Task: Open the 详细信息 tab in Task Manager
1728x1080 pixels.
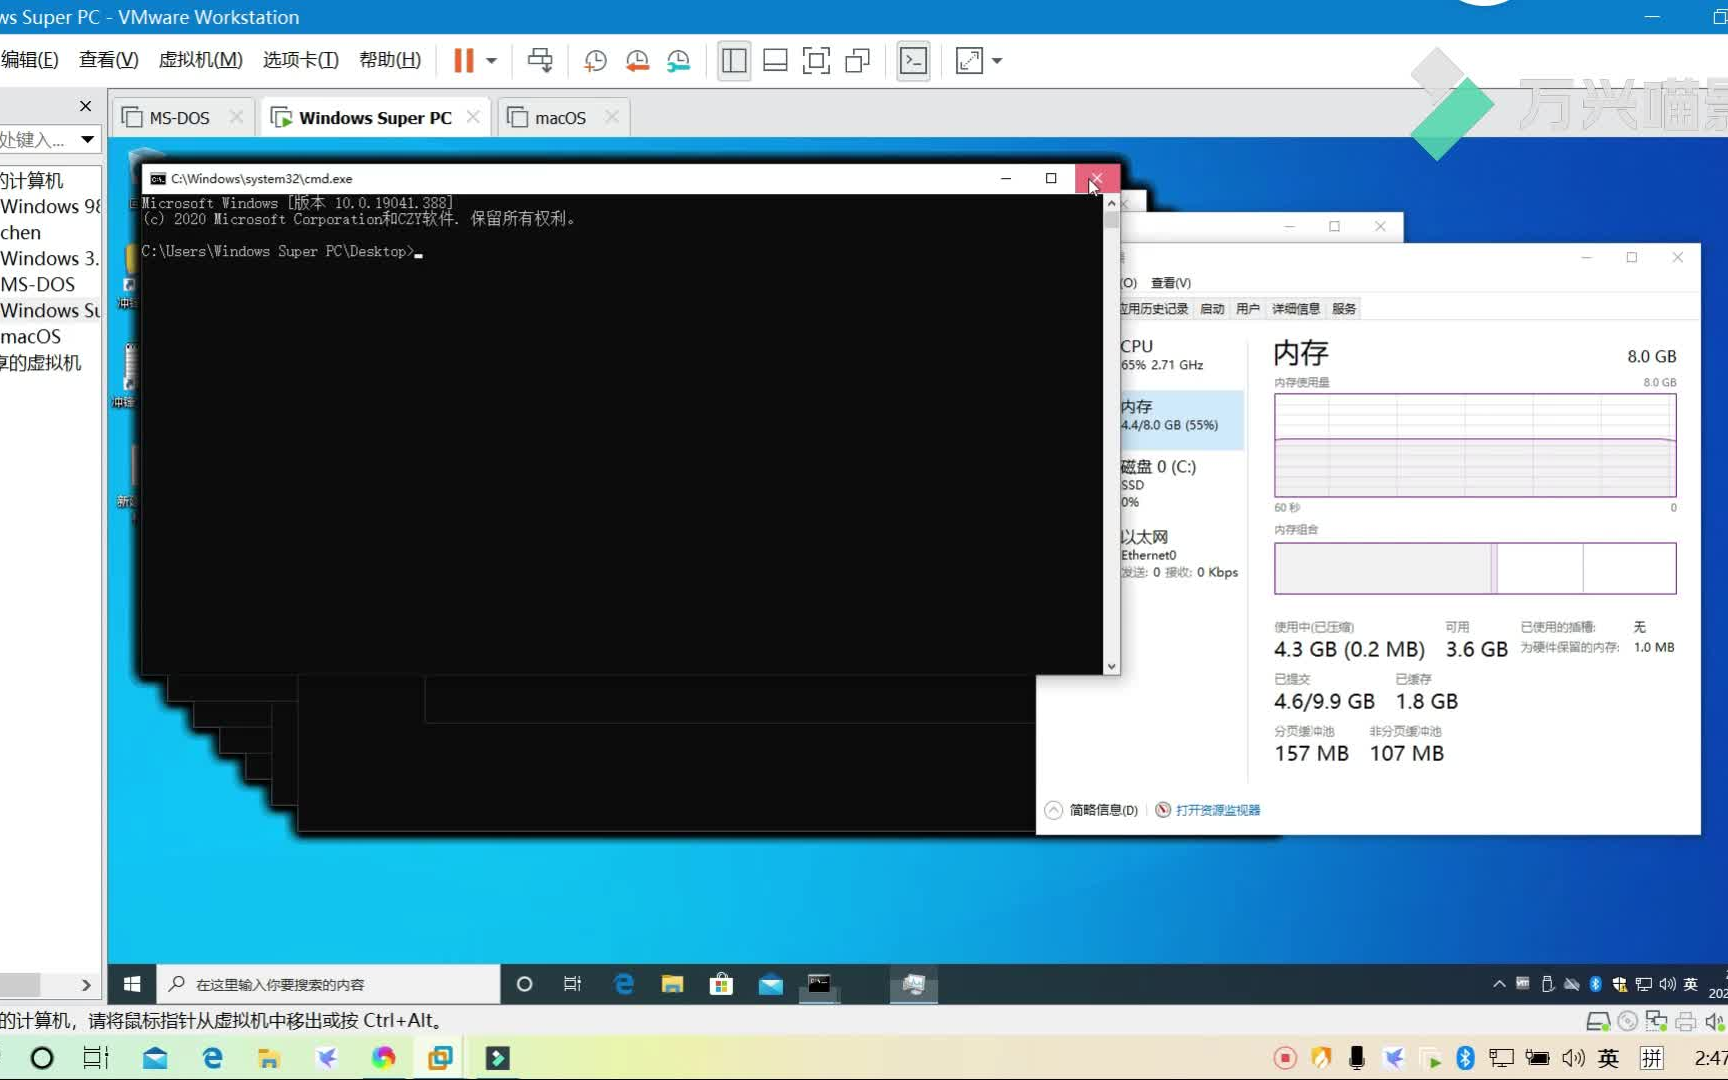Action: click(x=1296, y=309)
